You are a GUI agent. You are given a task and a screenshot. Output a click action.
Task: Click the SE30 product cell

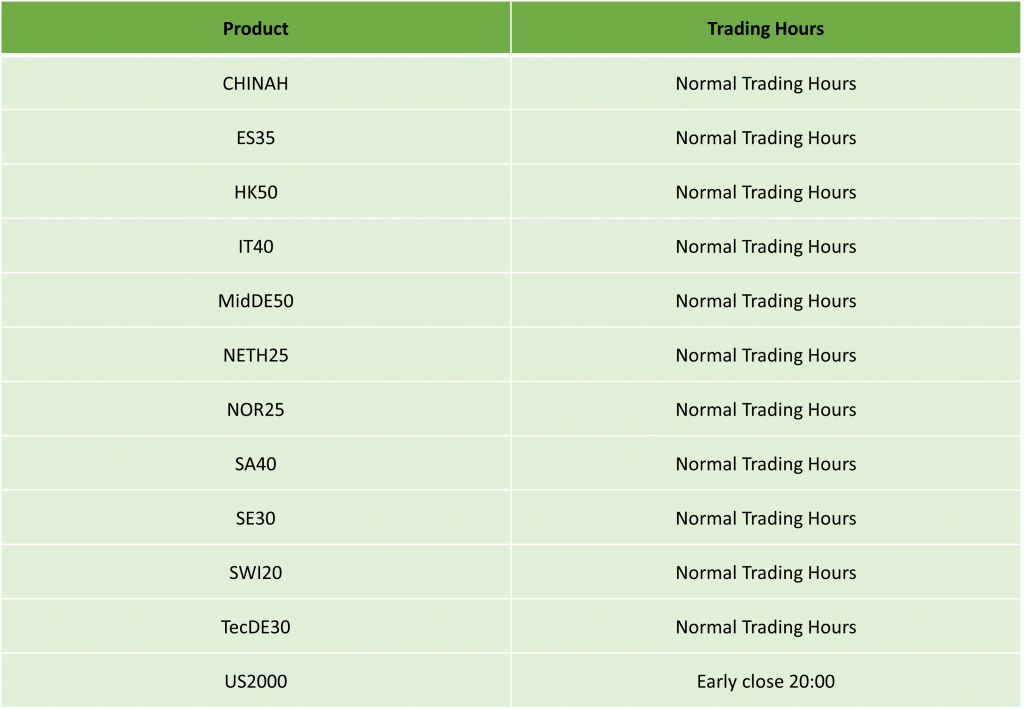pyautogui.click(x=255, y=518)
